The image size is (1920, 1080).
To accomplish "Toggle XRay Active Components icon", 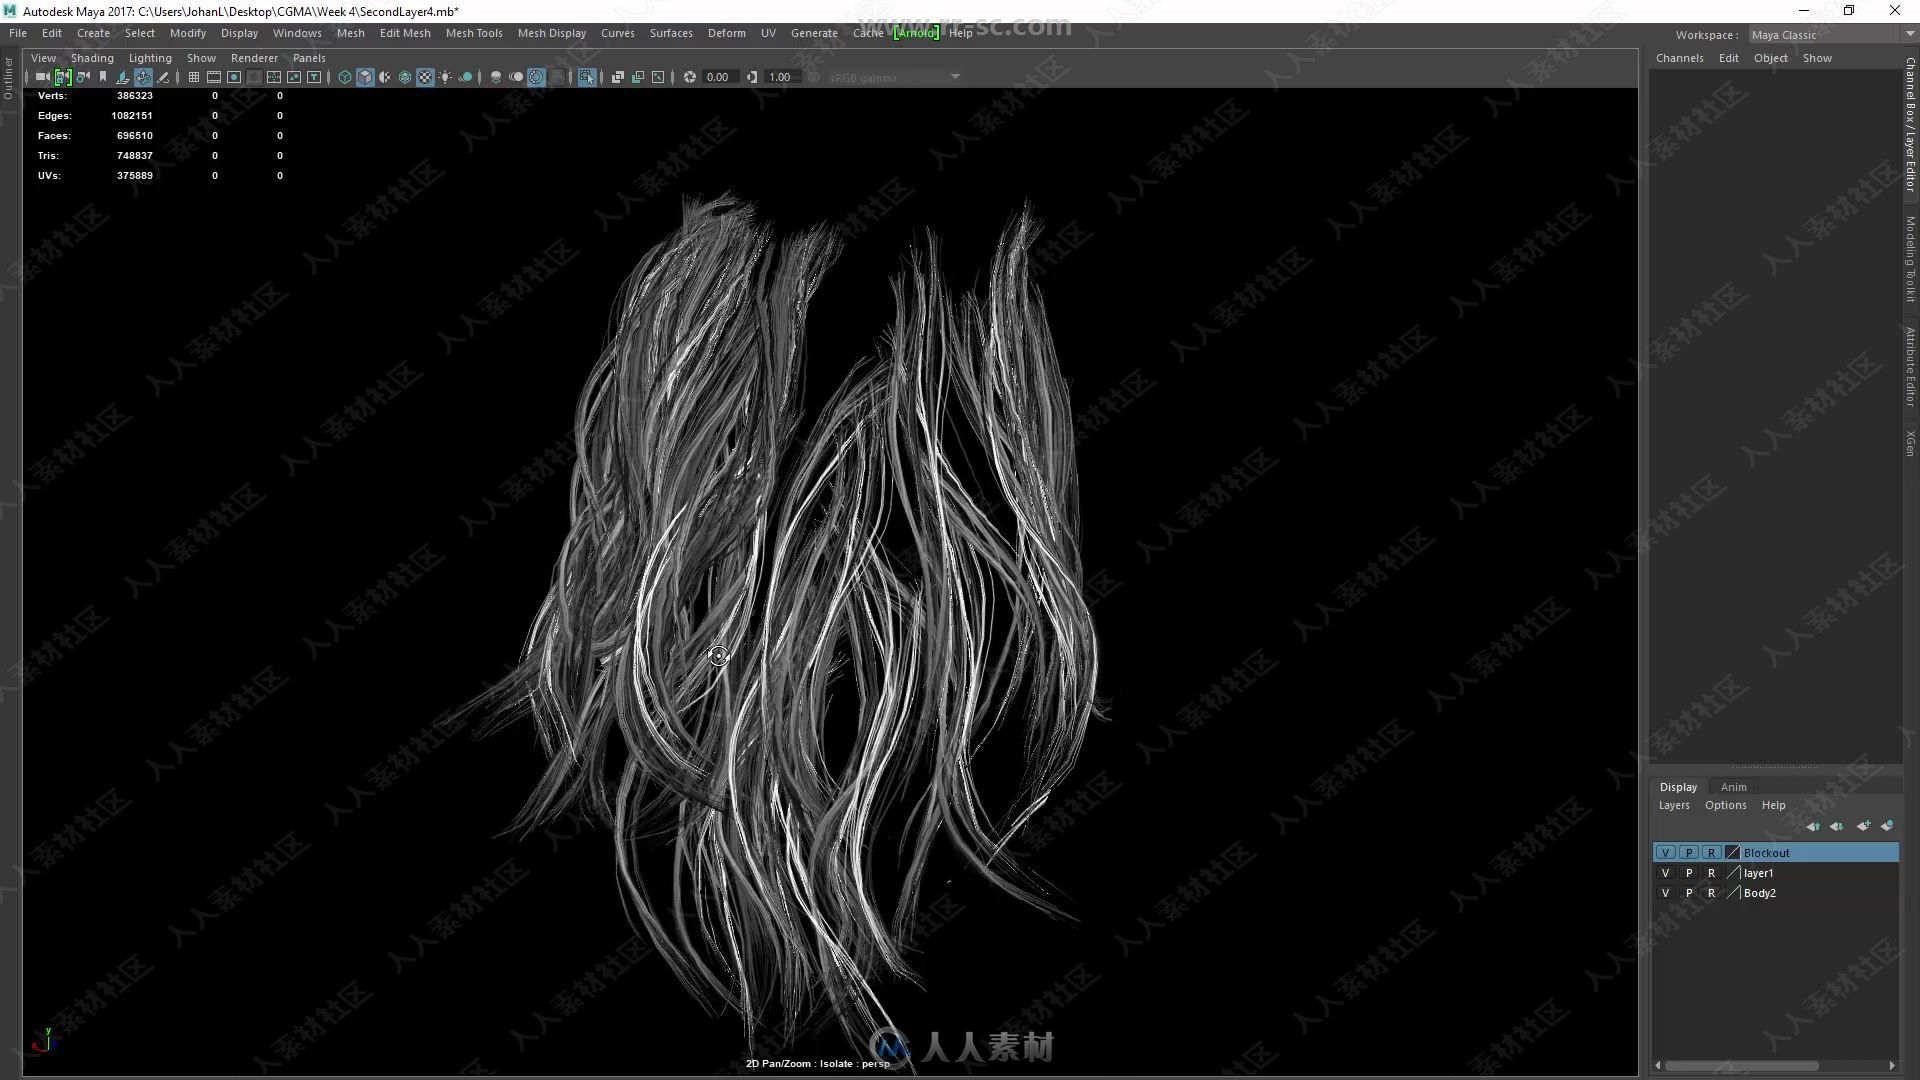I will [637, 77].
